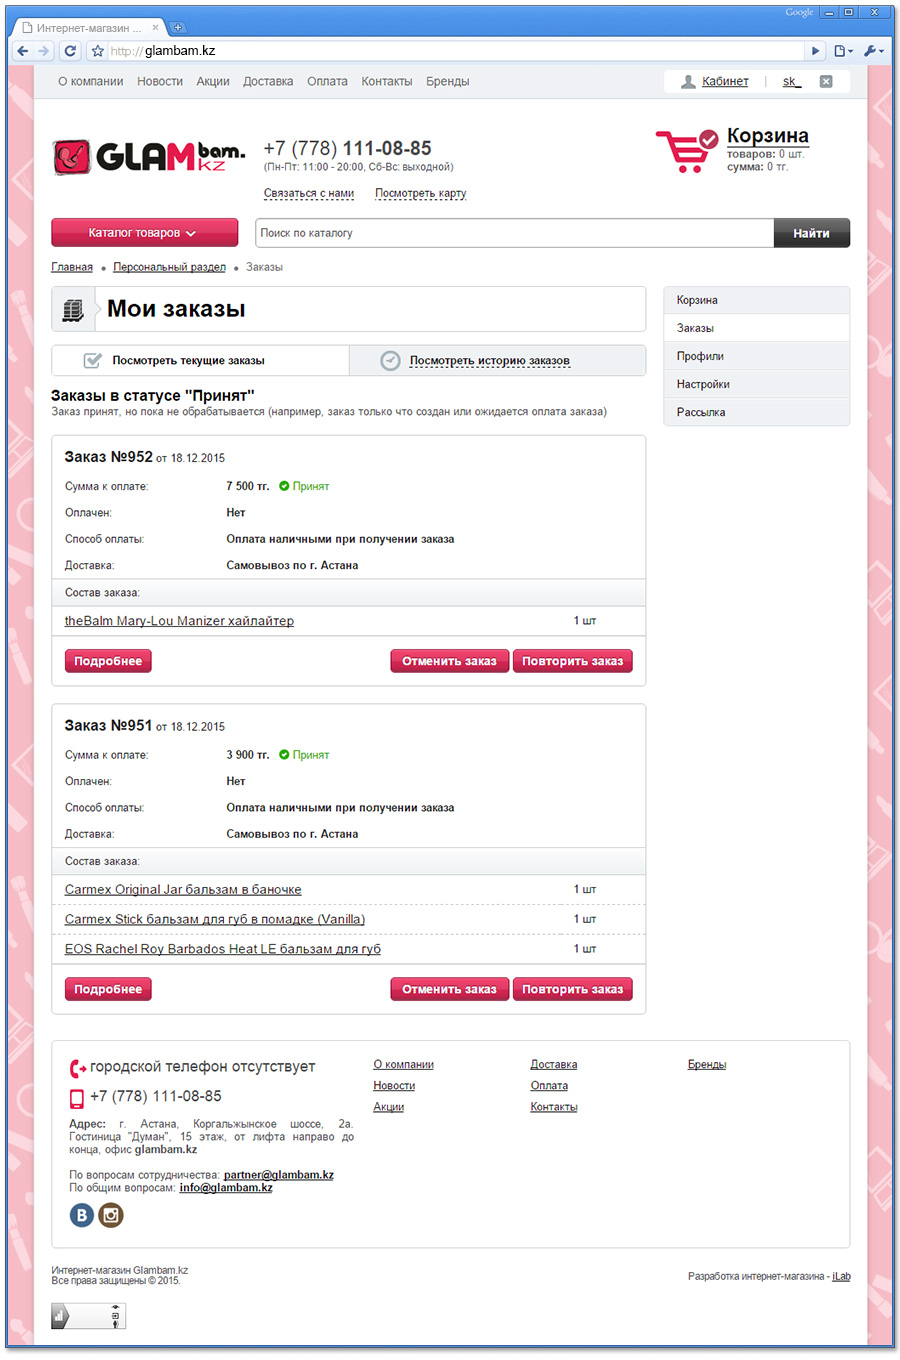
Task: Select Настройки in the sidebar menu
Action: (x=757, y=384)
